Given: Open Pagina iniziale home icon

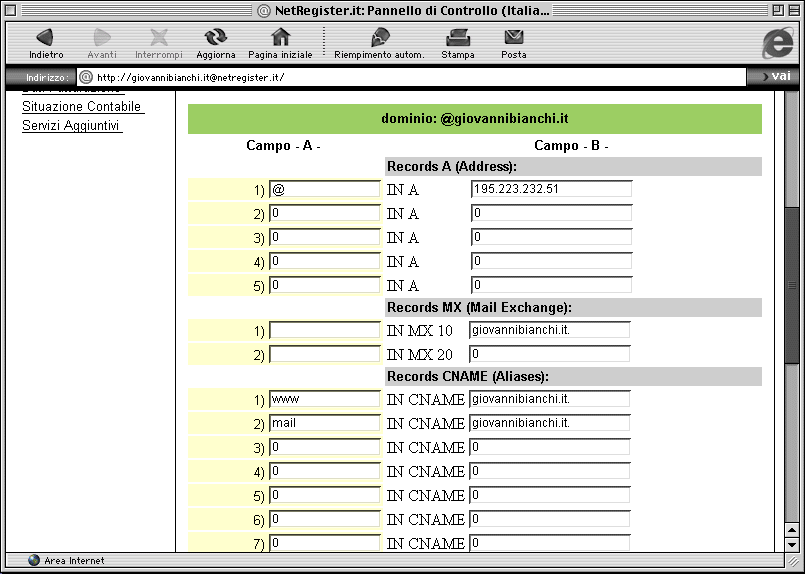Looking at the screenshot, I should point(280,37).
